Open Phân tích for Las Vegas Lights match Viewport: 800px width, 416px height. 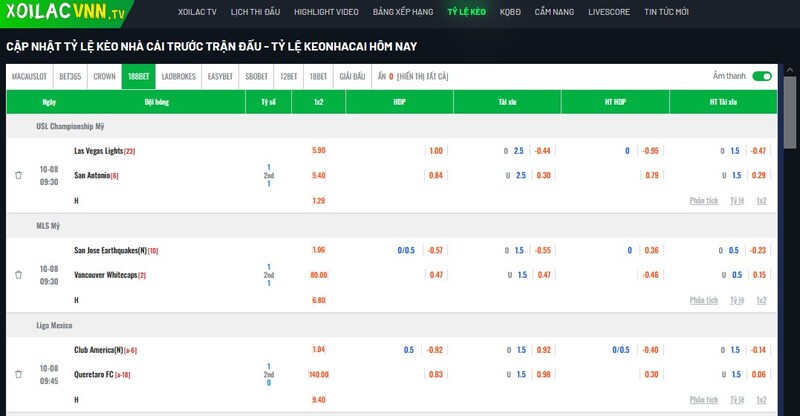[x=704, y=201]
